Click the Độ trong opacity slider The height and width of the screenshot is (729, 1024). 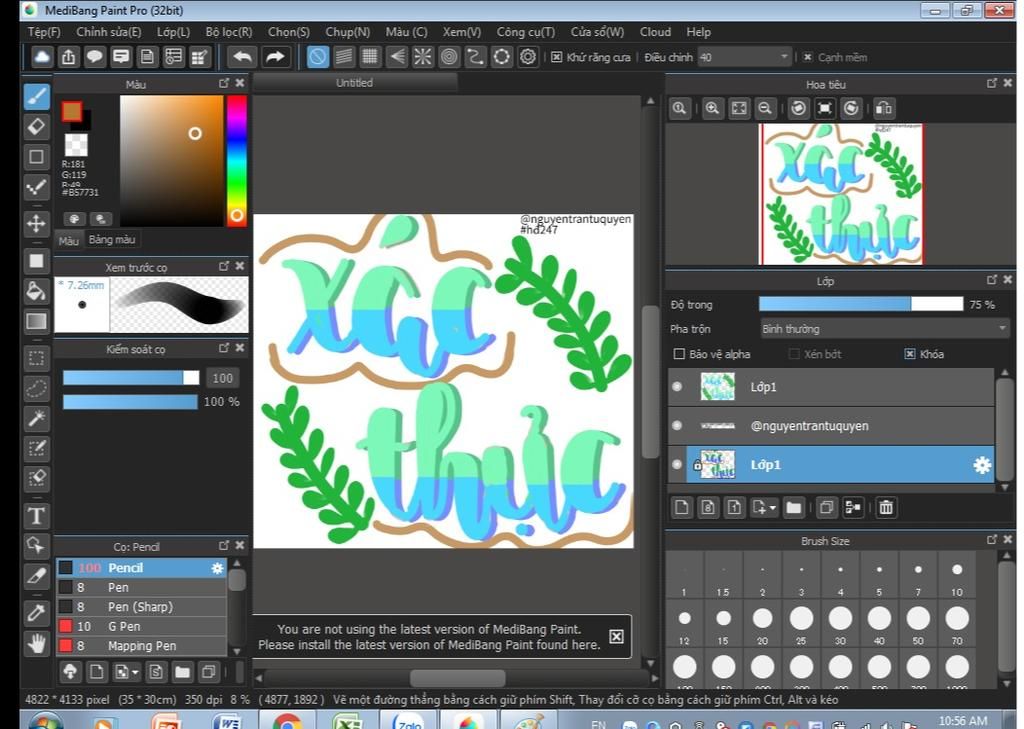coord(861,304)
